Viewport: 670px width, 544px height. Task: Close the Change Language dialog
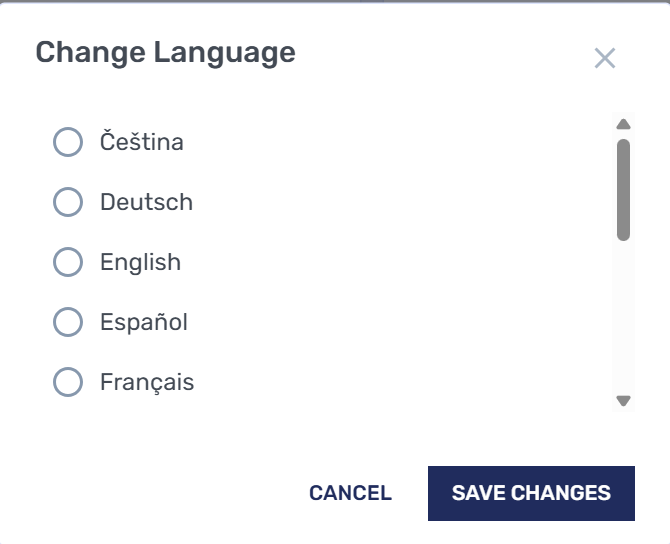tap(604, 58)
